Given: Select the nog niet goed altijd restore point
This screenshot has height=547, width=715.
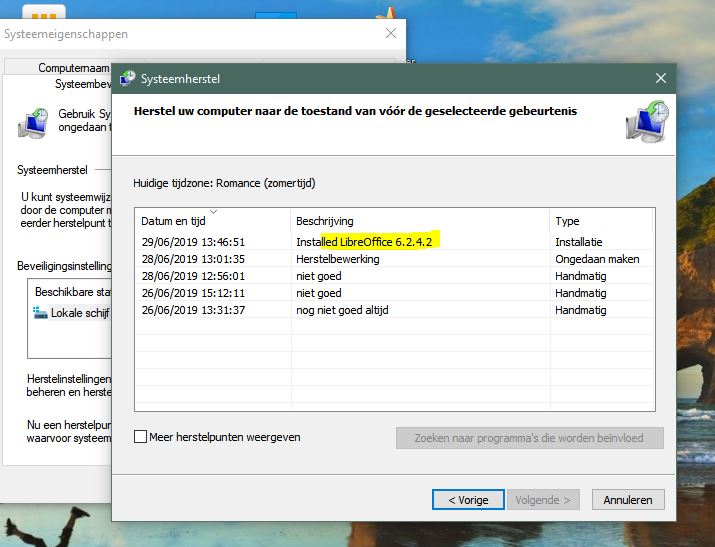Looking at the screenshot, I should pos(341,310).
